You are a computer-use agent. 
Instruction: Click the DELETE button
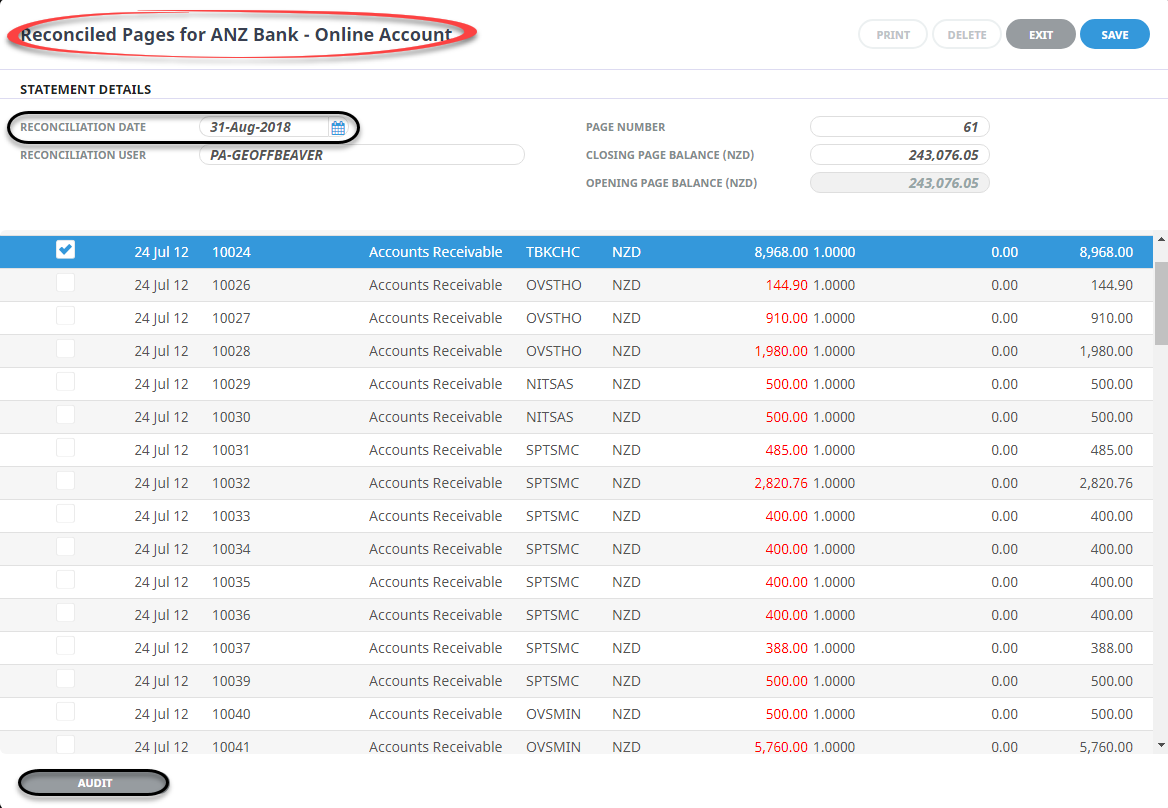point(966,34)
